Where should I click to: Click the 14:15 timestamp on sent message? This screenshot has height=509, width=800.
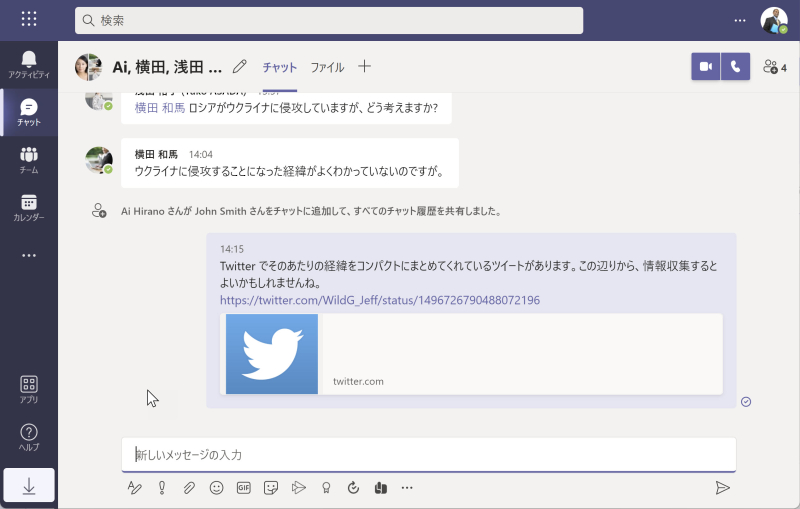(x=232, y=249)
